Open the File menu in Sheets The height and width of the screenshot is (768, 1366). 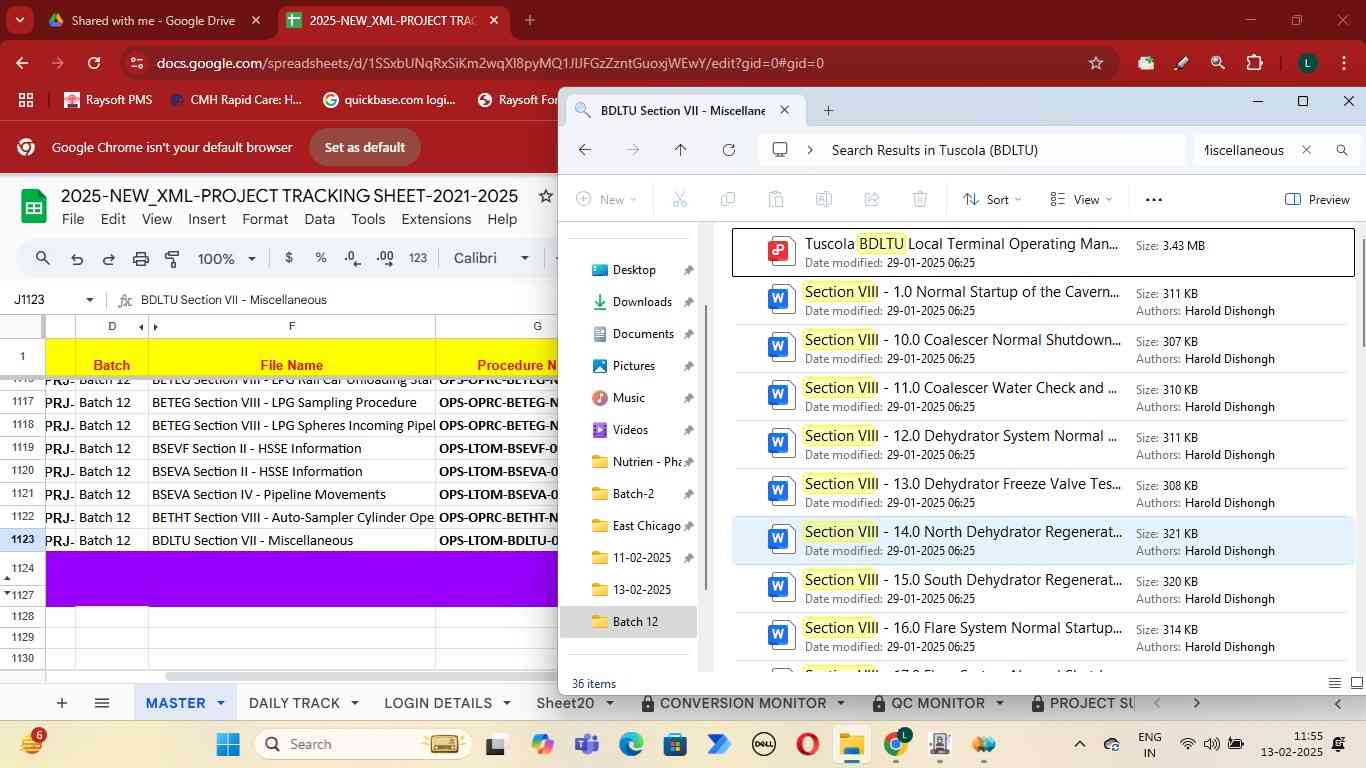click(x=73, y=219)
